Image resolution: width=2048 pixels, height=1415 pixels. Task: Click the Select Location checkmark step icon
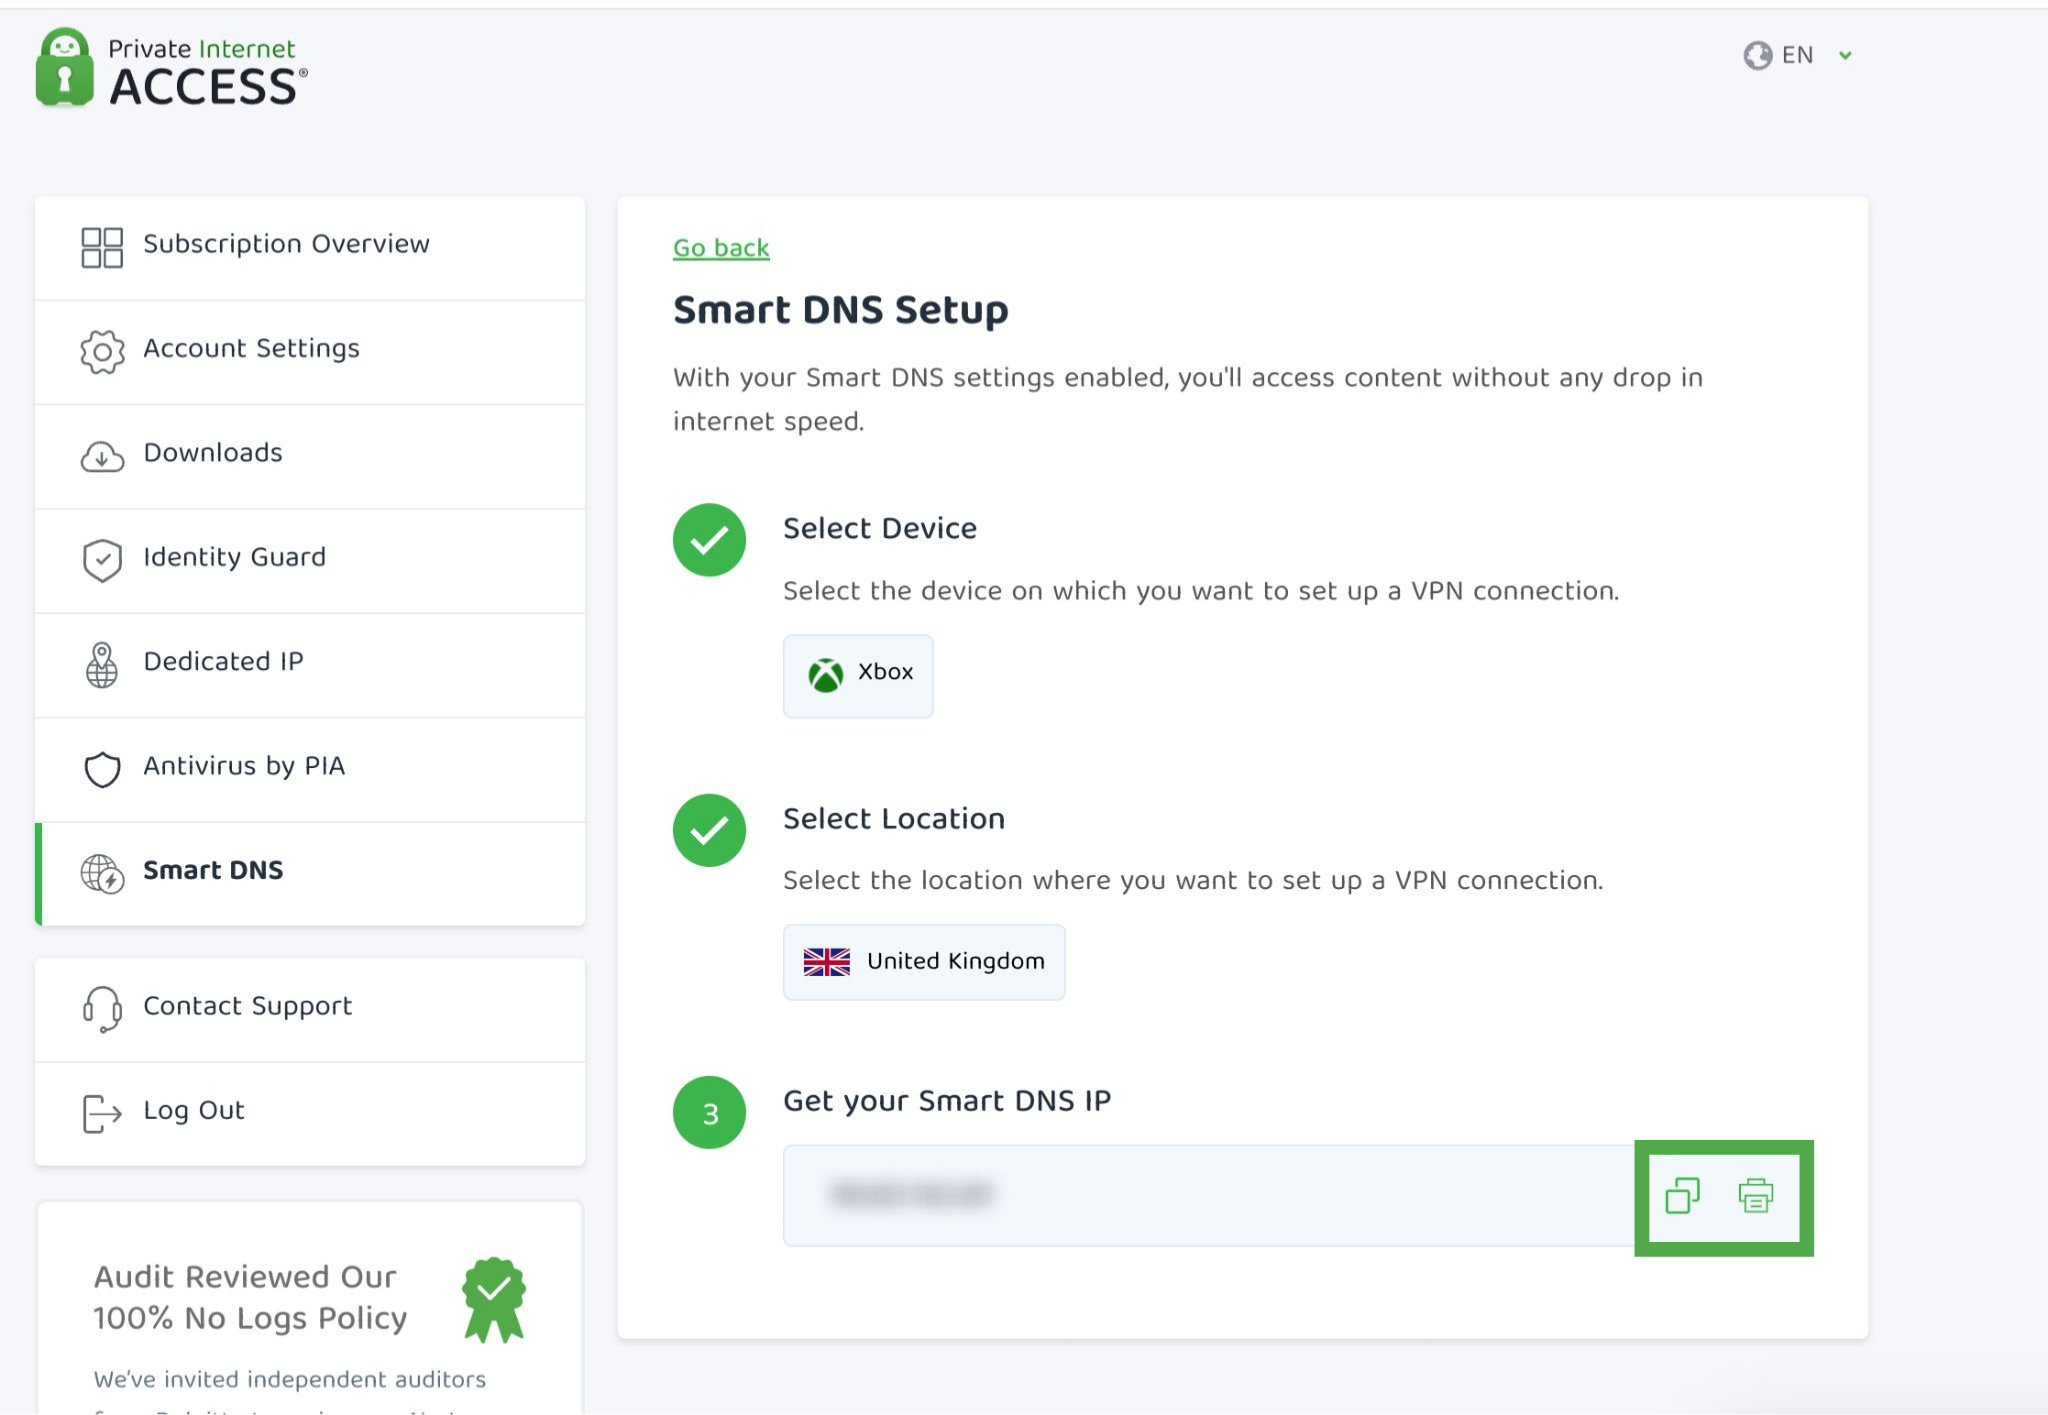[709, 830]
